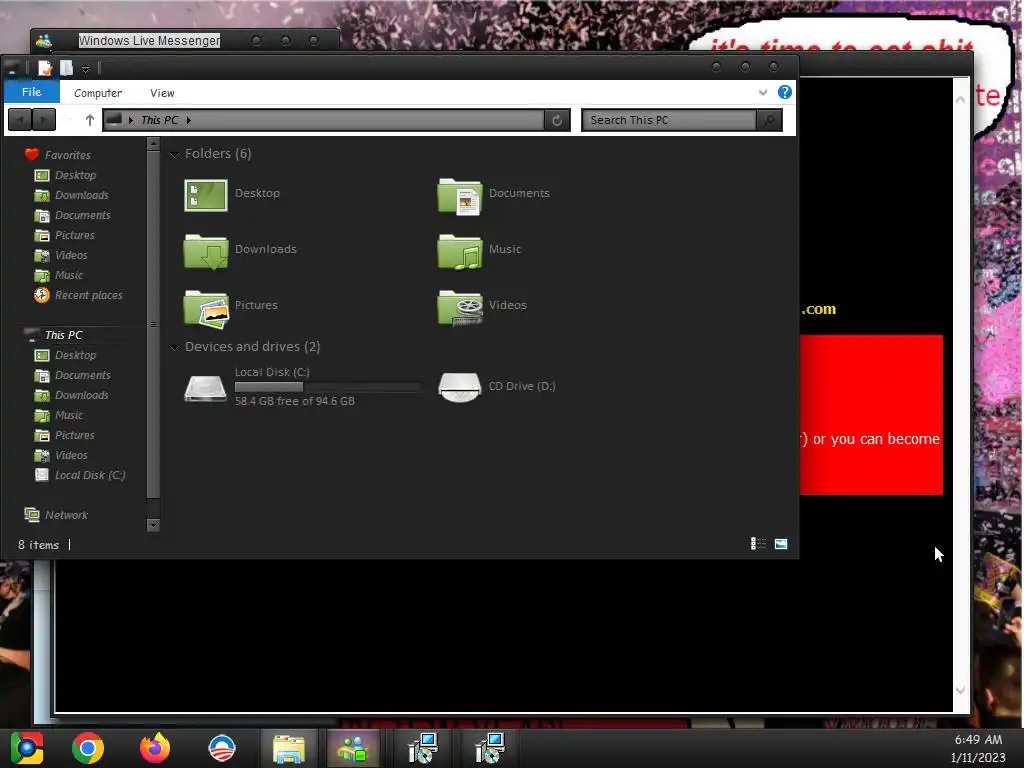Click the search magnifier button
The image size is (1024, 768).
769,120
